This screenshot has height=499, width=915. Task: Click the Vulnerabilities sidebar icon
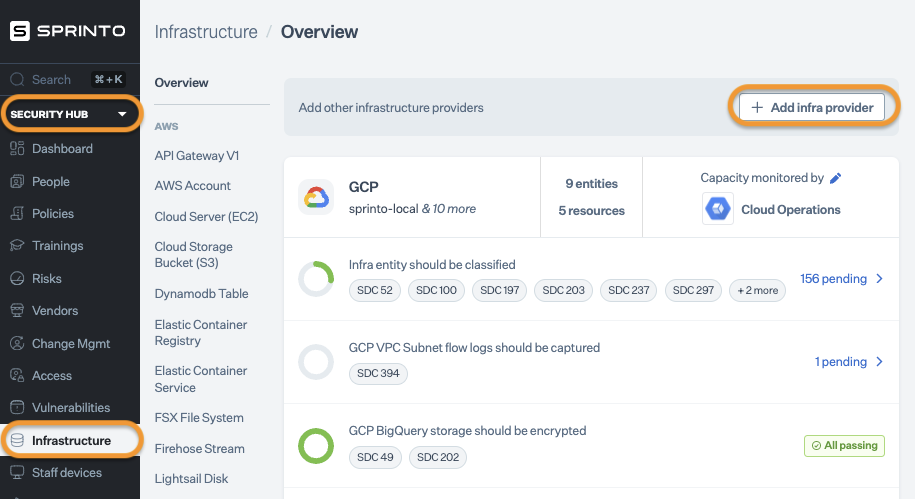[x=17, y=407]
